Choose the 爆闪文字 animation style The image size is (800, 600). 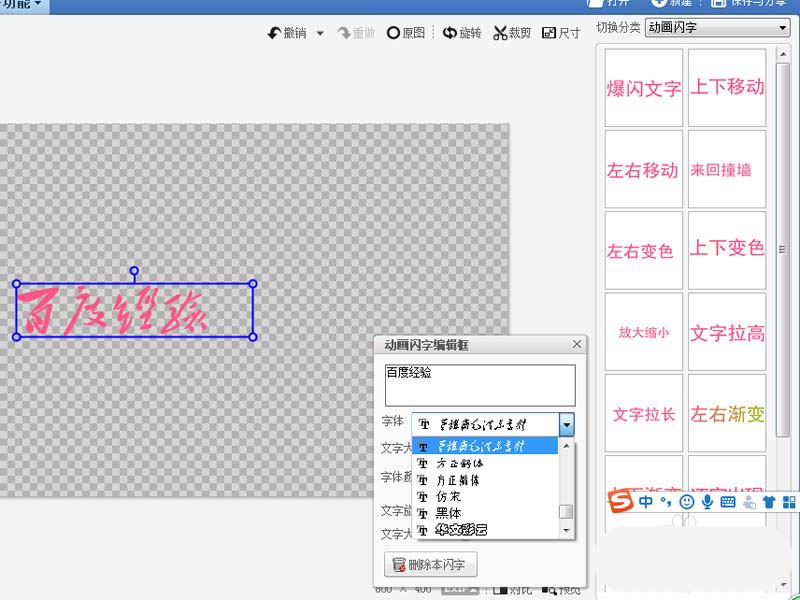click(643, 88)
